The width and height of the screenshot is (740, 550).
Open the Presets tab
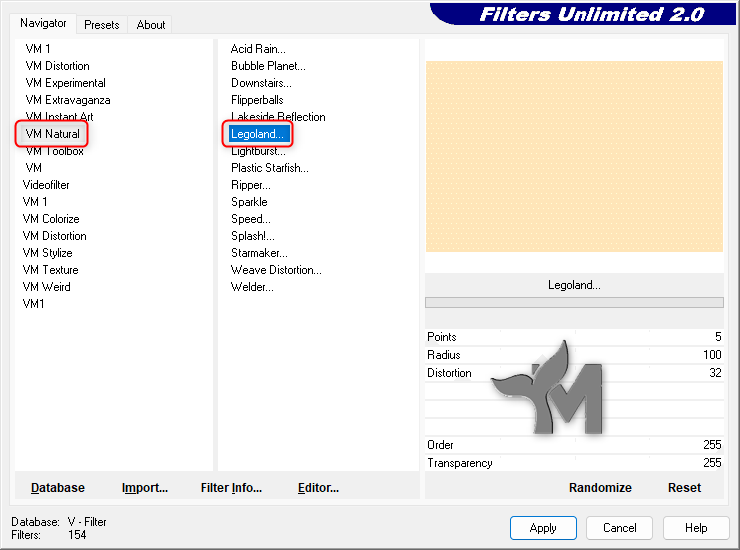(101, 25)
